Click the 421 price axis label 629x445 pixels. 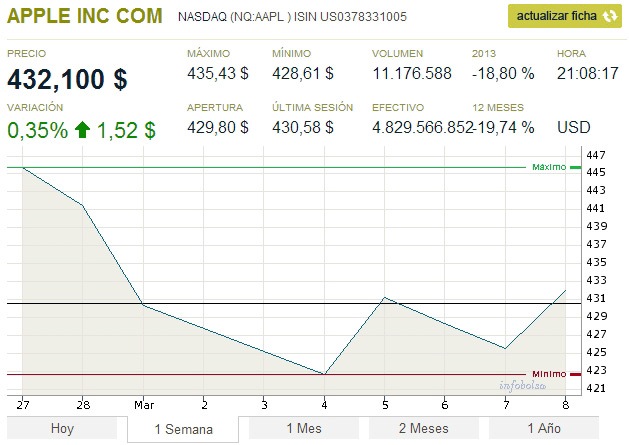[x=596, y=388]
